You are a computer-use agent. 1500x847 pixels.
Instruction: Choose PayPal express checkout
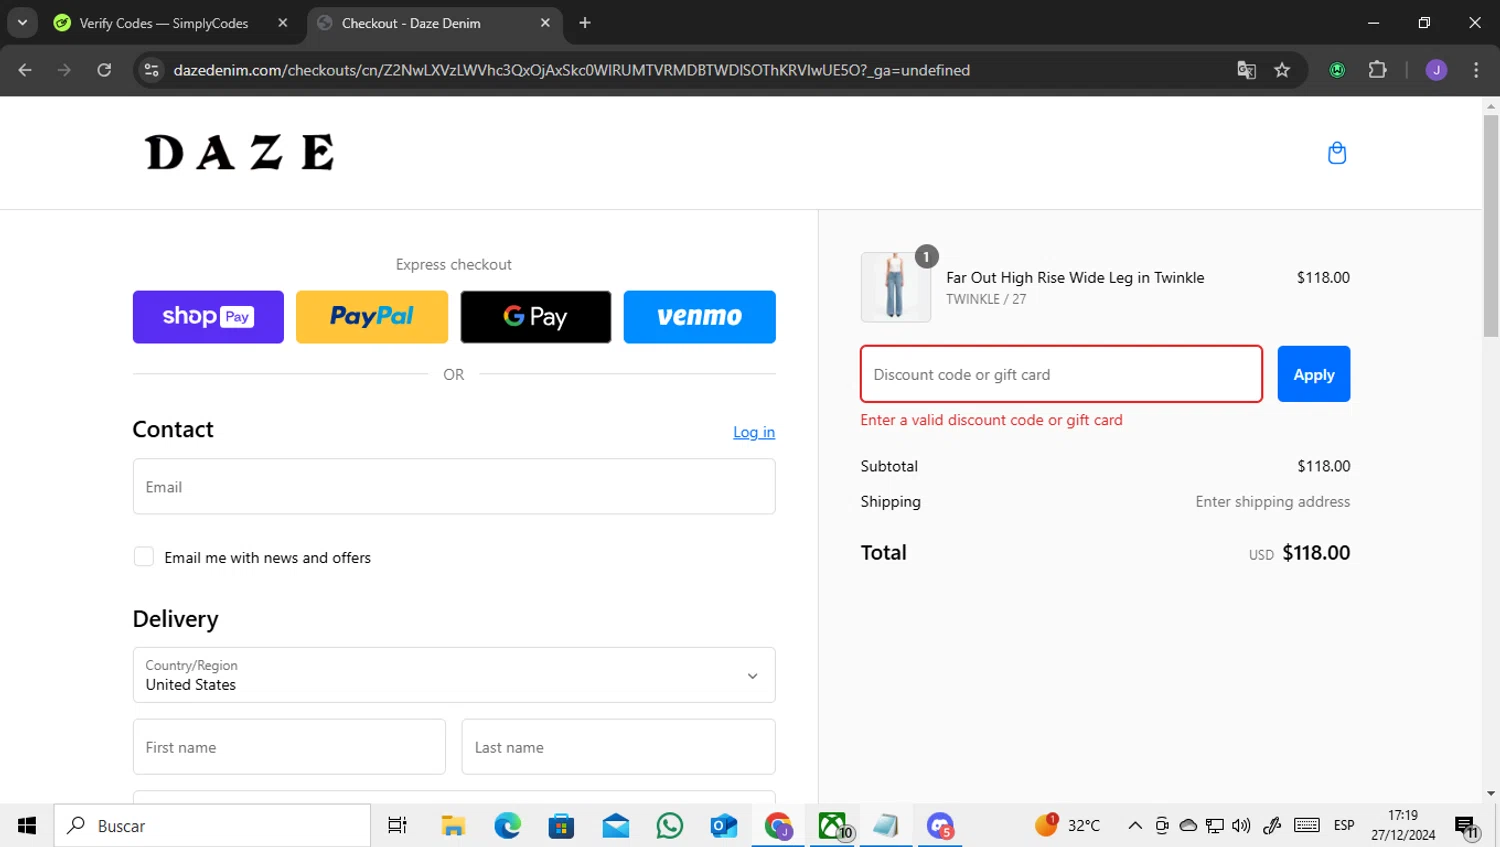click(x=372, y=317)
